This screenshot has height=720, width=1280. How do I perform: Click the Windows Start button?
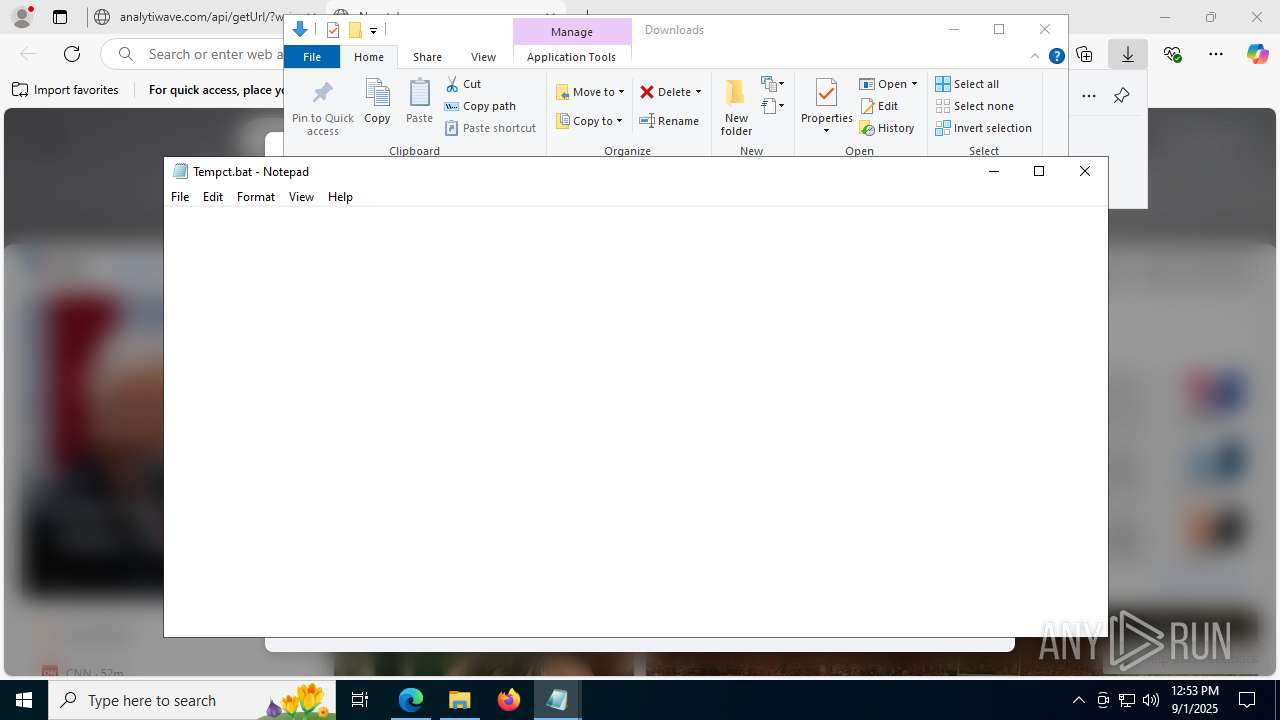click(x=24, y=700)
